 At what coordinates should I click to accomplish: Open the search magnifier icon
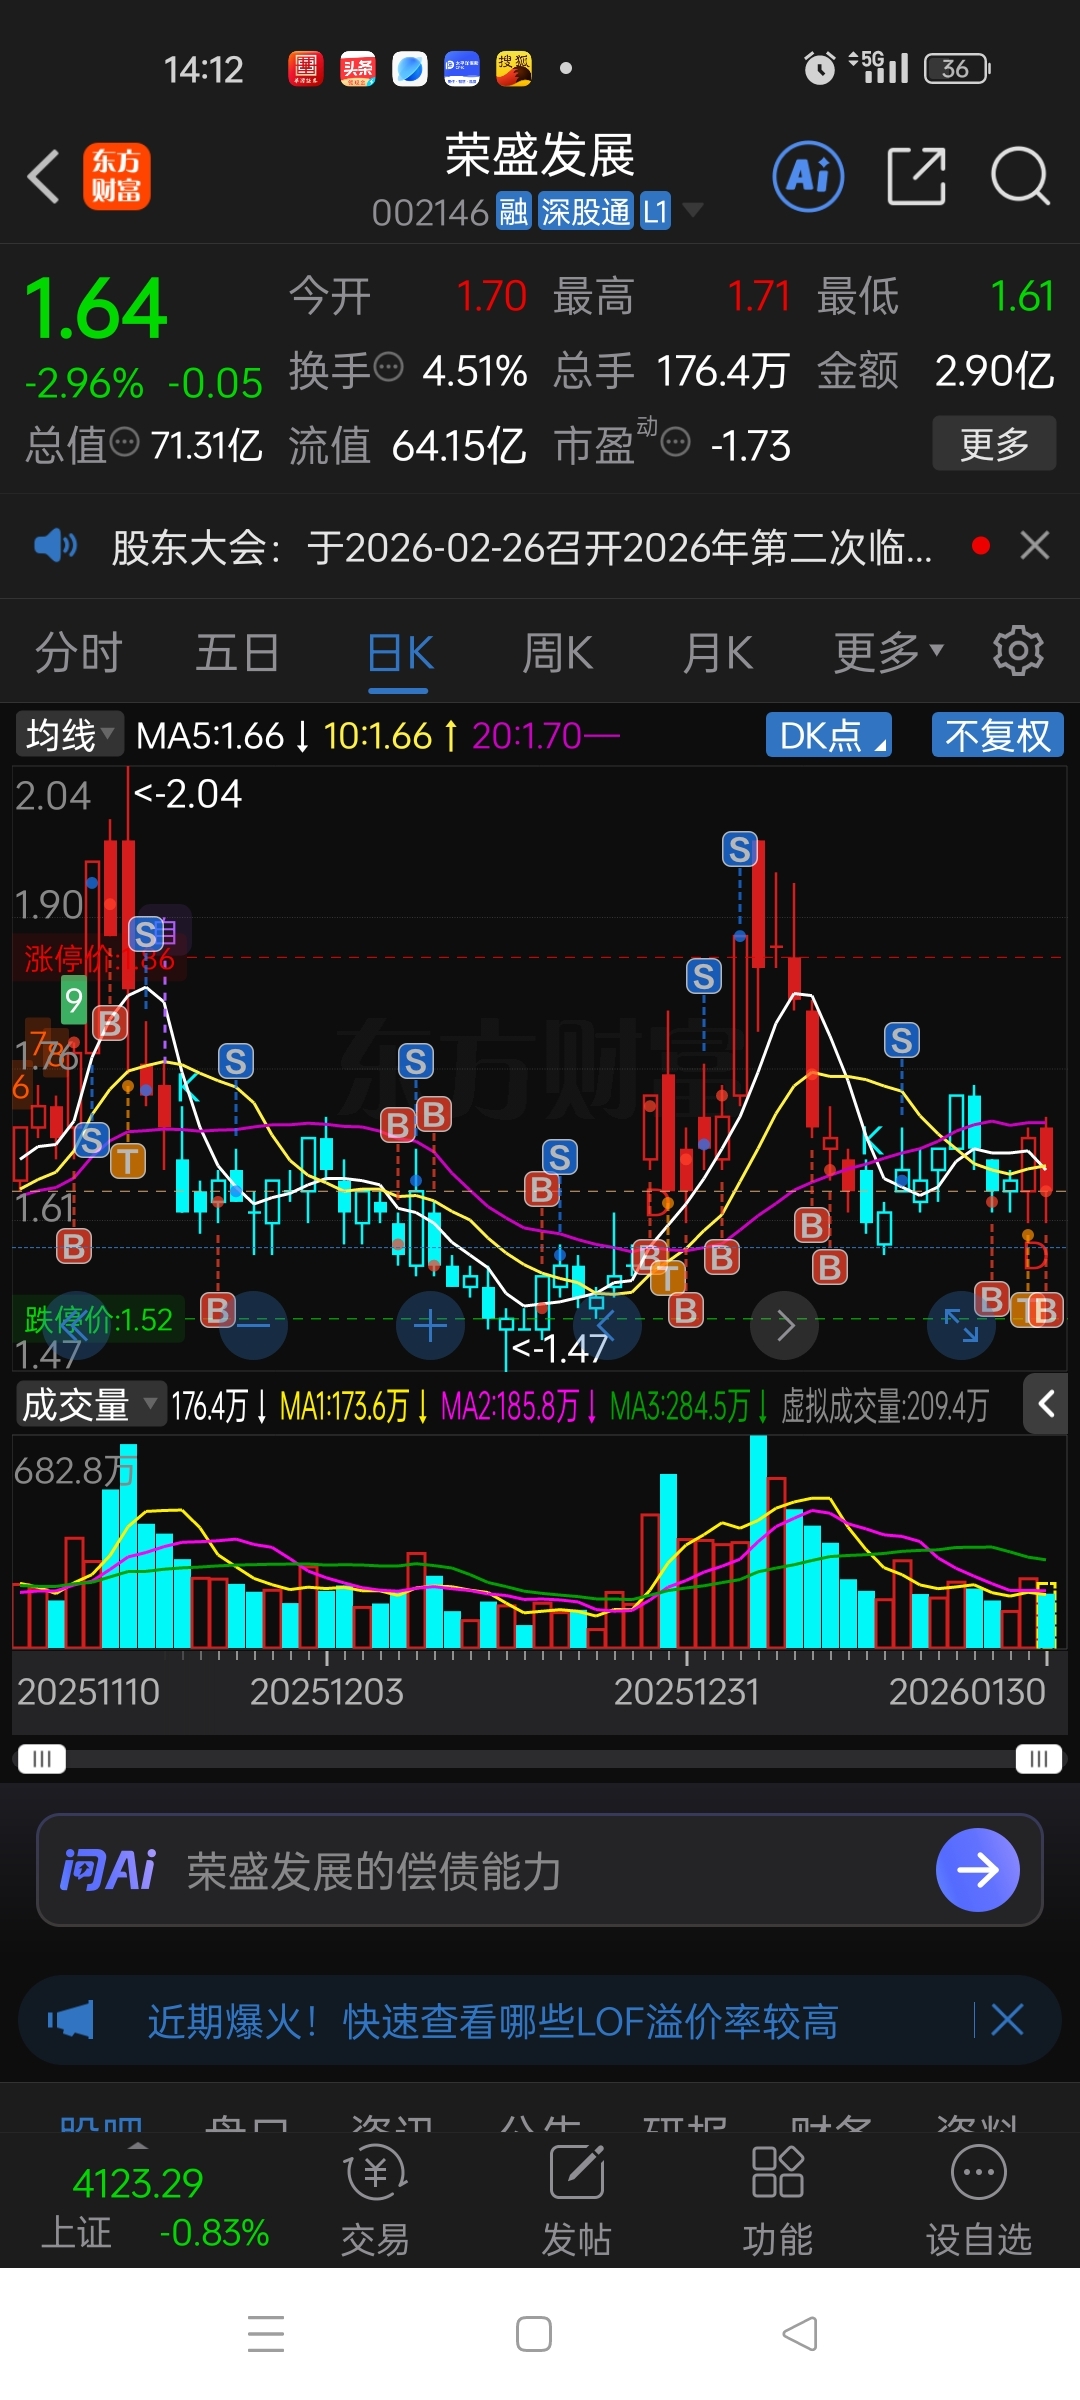coord(1020,176)
